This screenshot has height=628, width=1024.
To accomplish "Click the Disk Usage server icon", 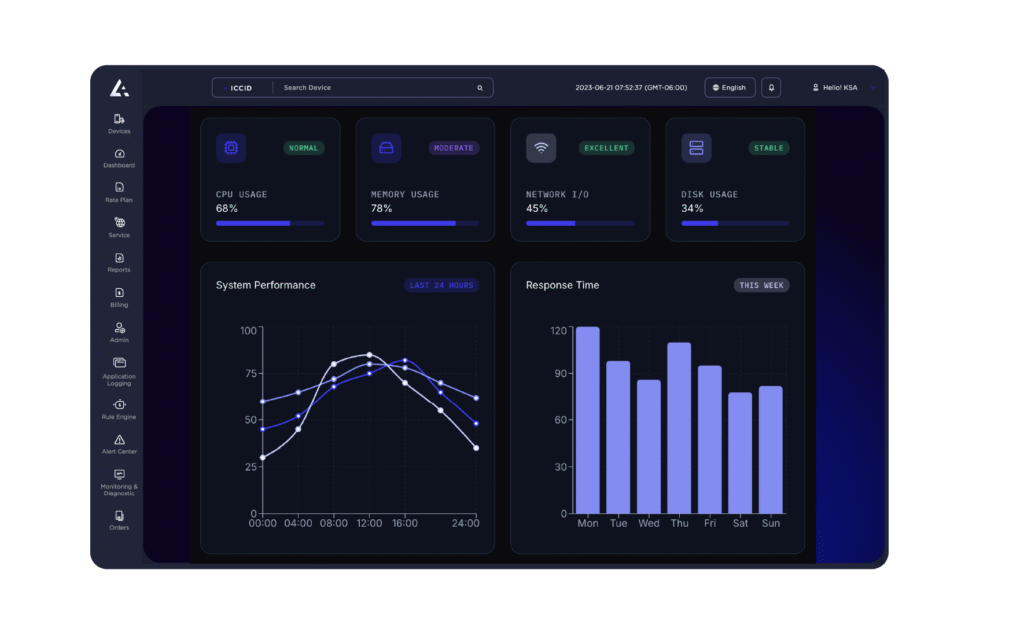I will (x=696, y=148).
